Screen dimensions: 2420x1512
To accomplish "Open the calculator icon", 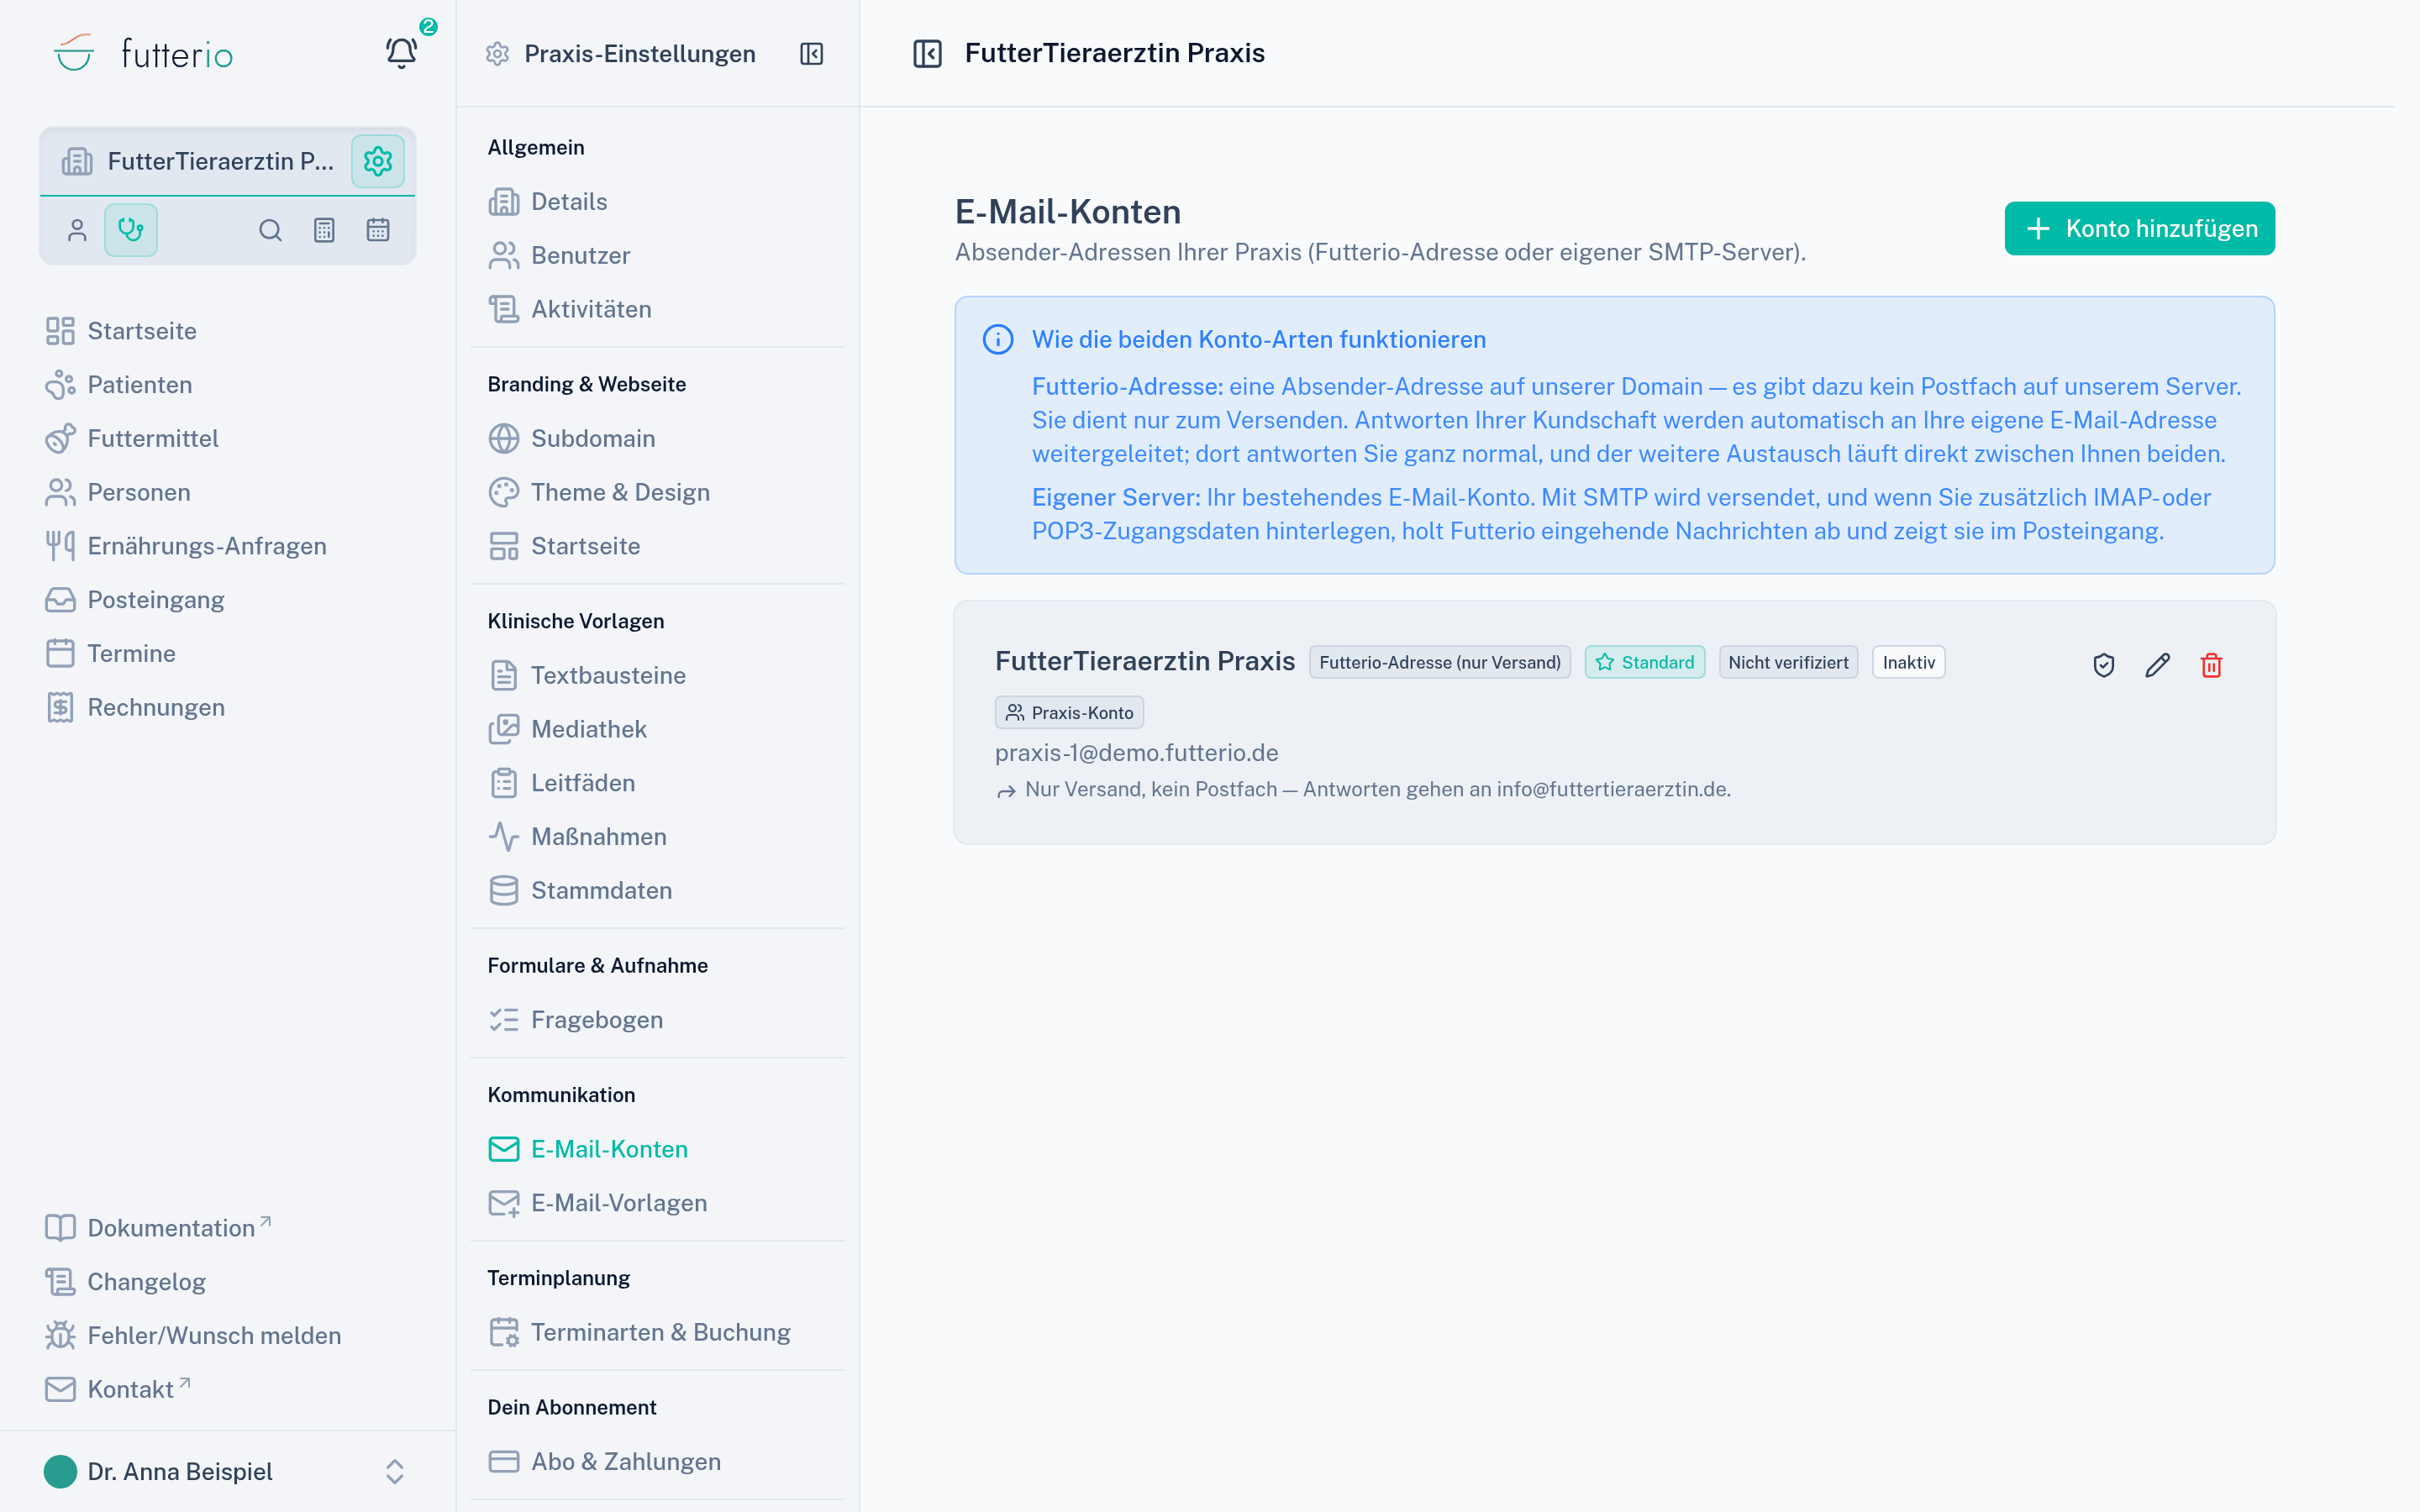I will (x=324, y=230).
